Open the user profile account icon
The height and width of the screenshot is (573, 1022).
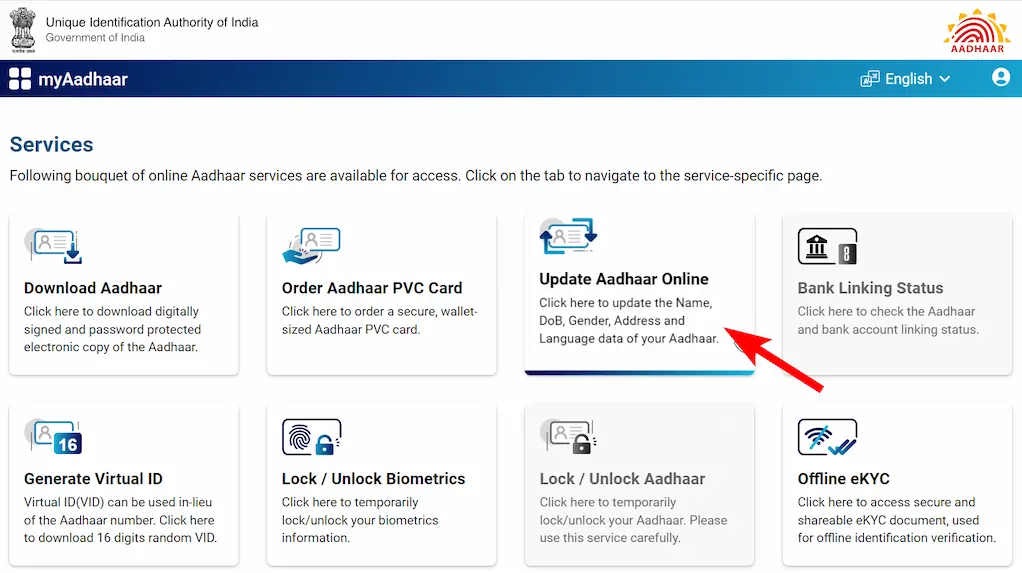pos(1000,78)
